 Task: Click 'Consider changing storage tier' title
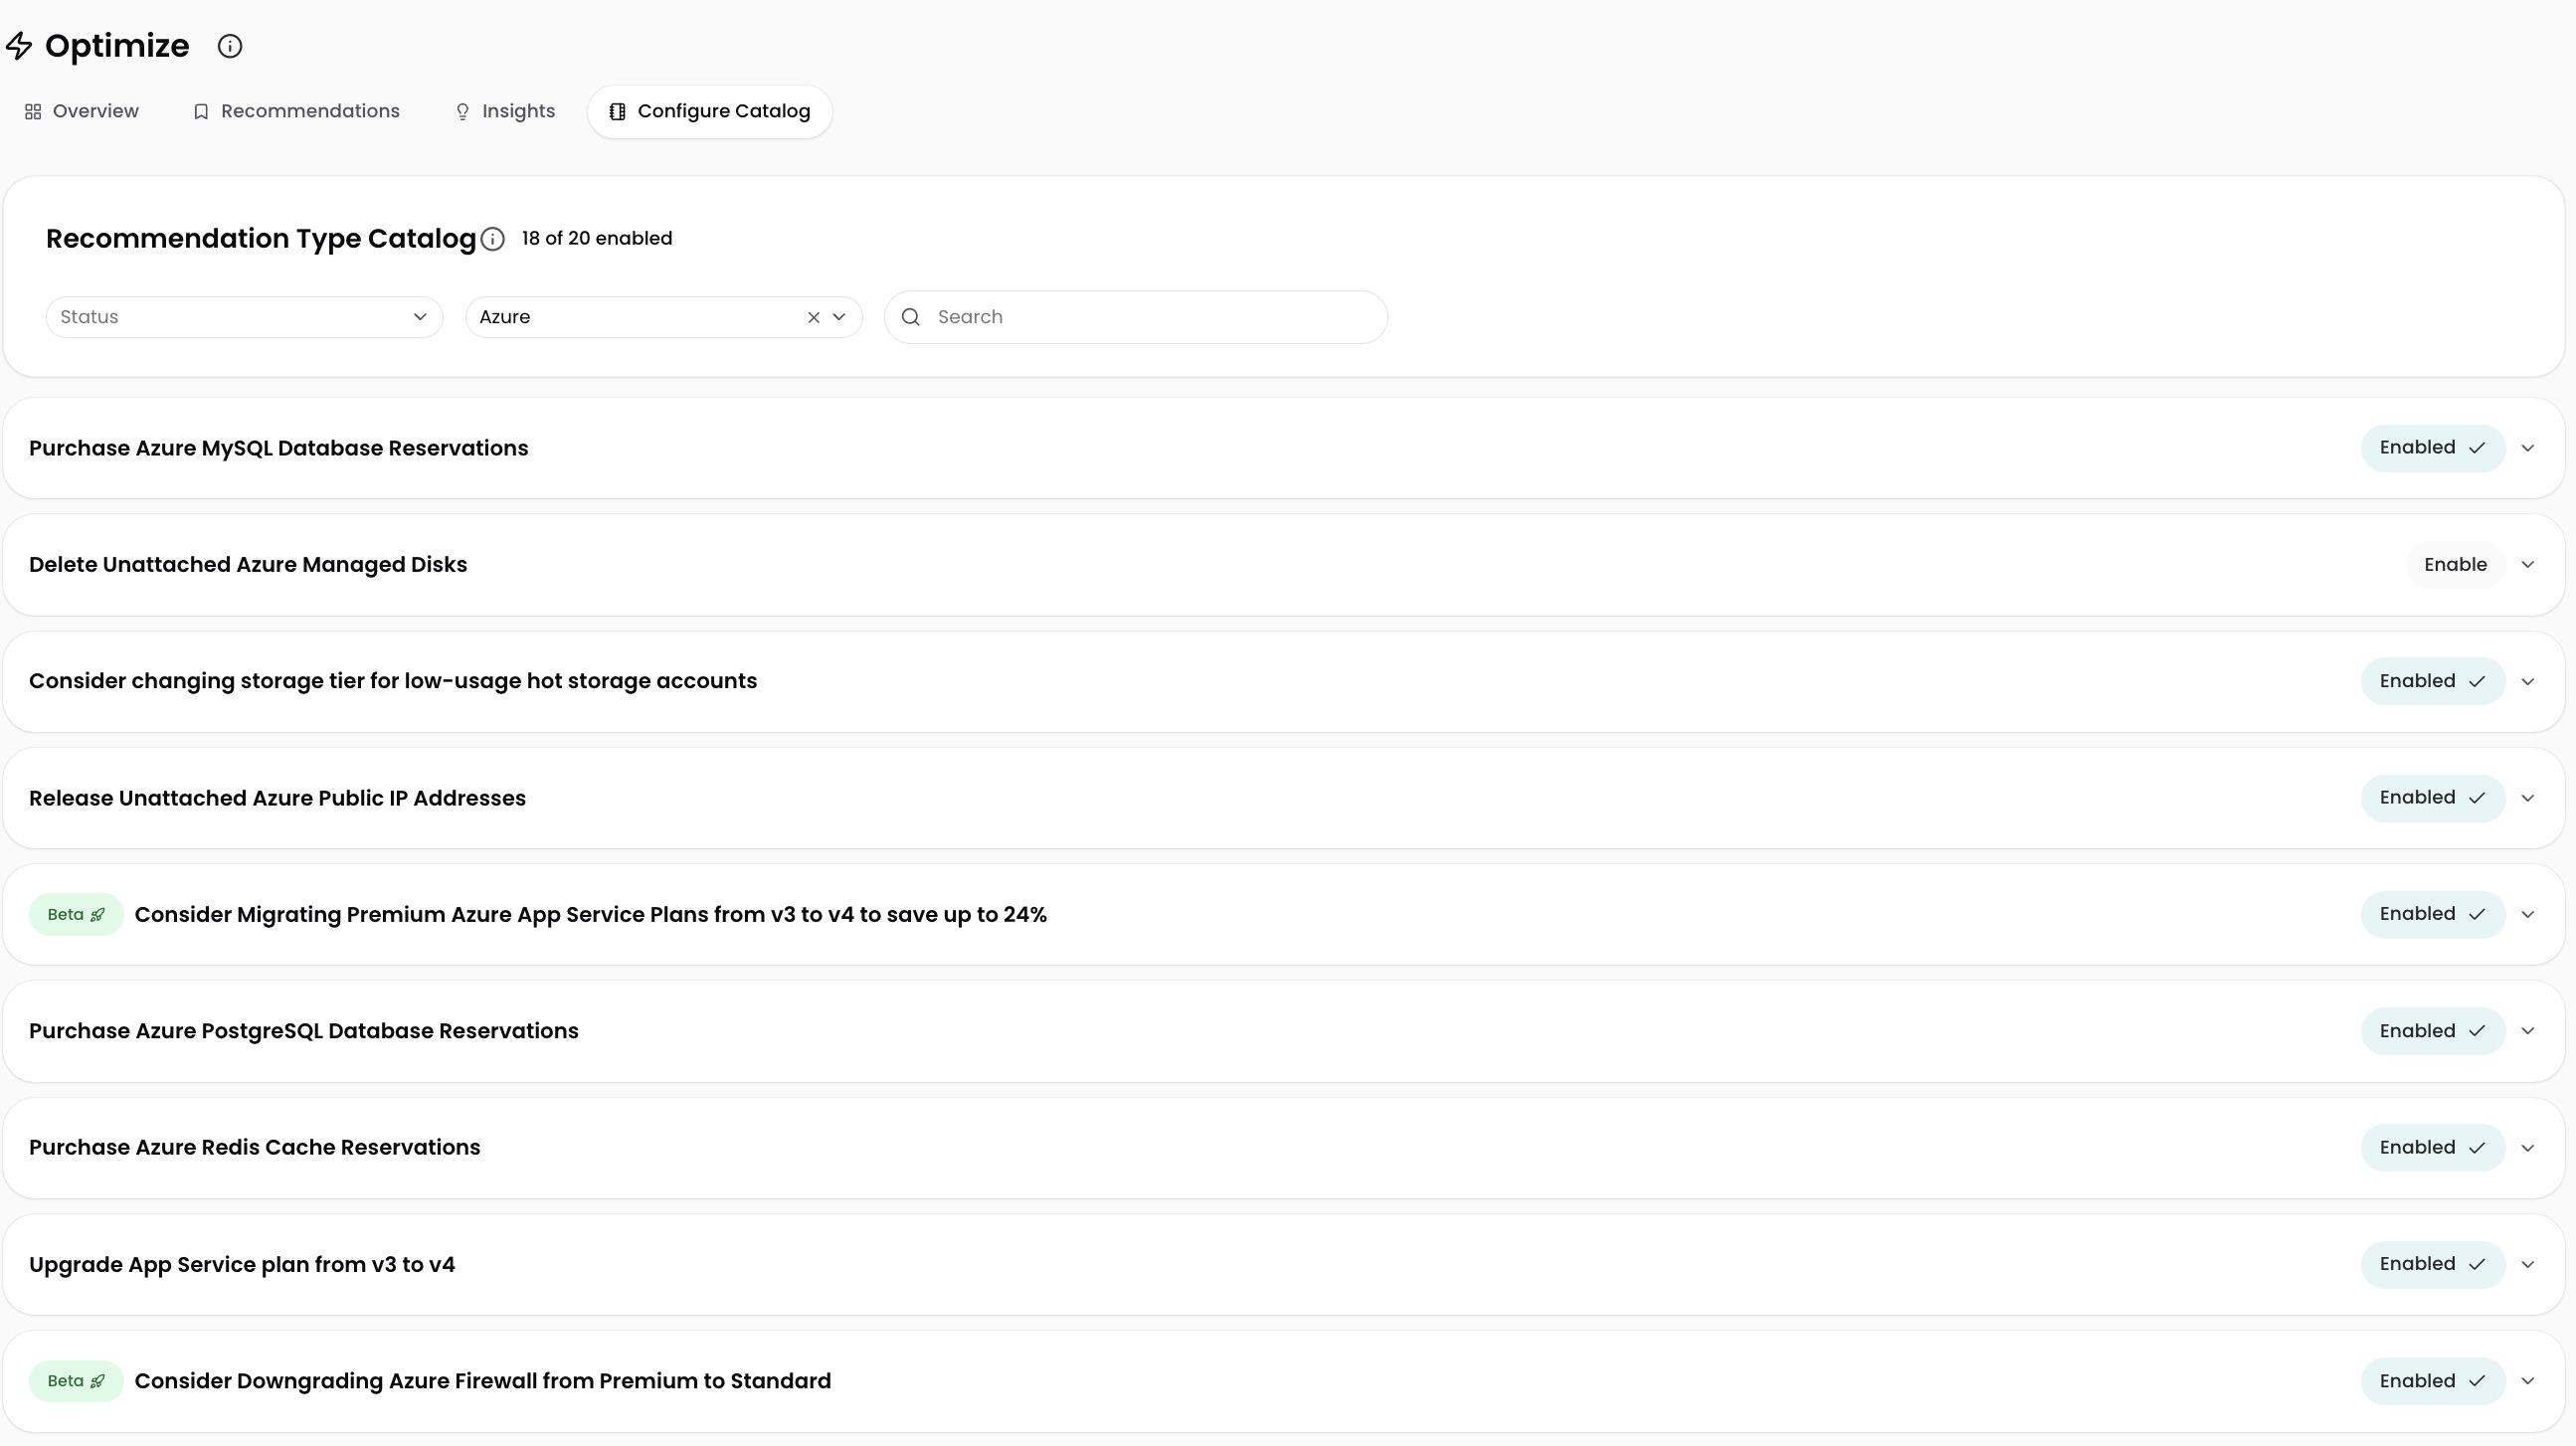coord(393,681)
